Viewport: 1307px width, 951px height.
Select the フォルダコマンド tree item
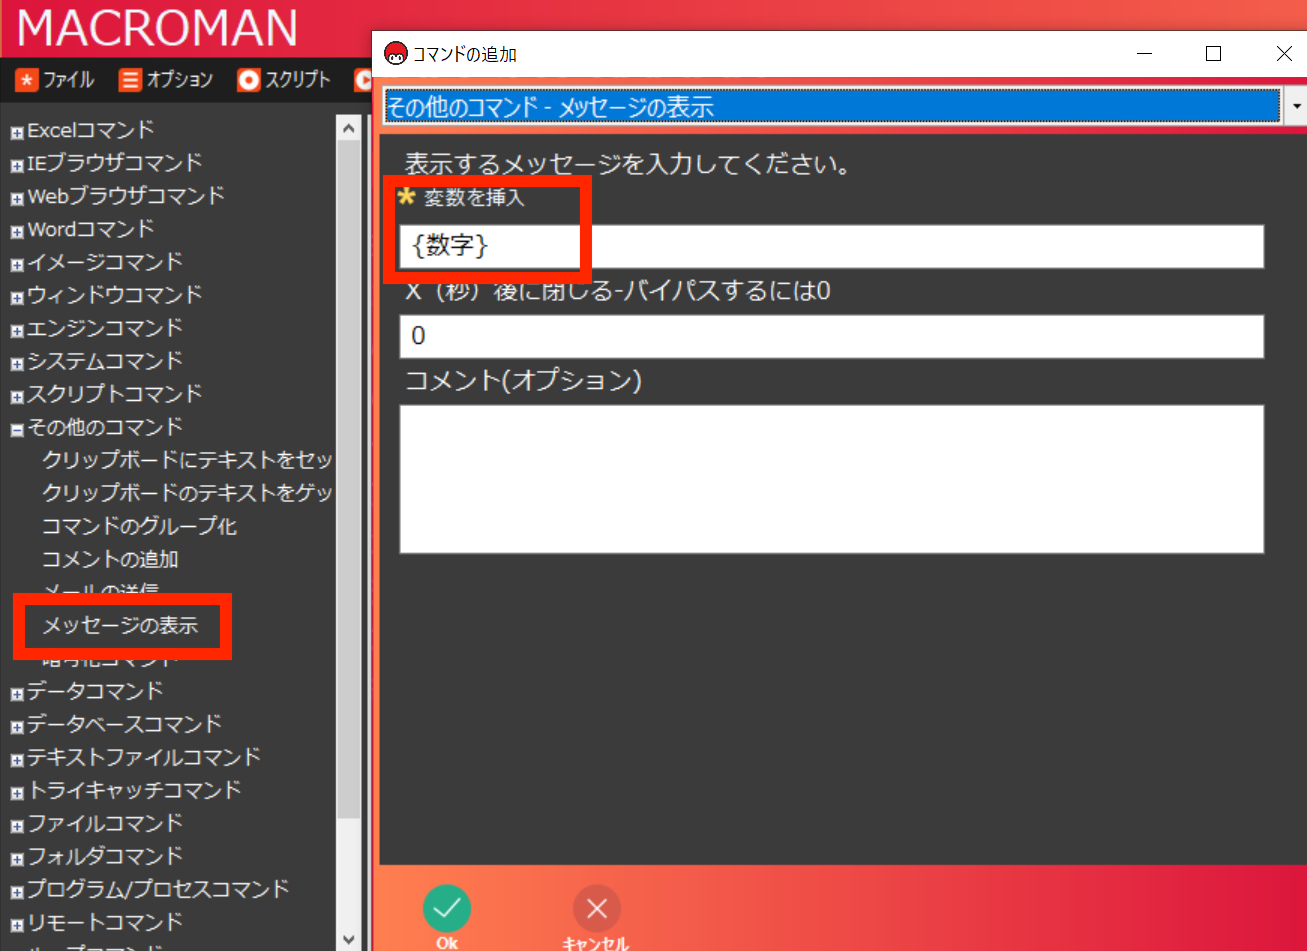pyautogui.click(x=105, y=856)
